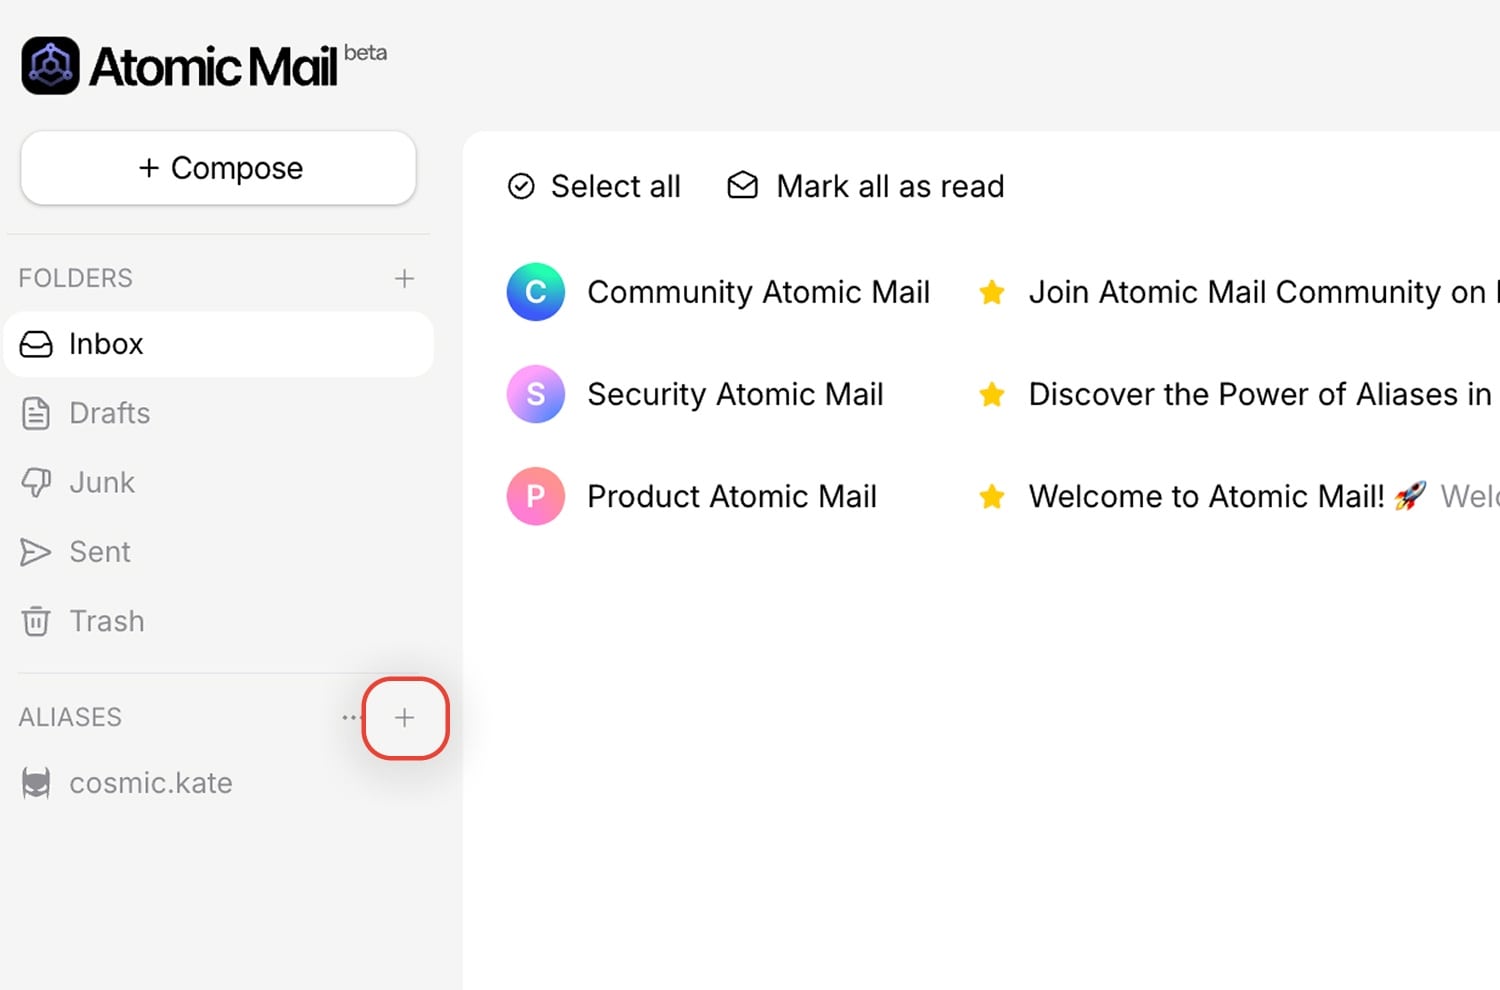Click Mark all as read

(866, 186)
